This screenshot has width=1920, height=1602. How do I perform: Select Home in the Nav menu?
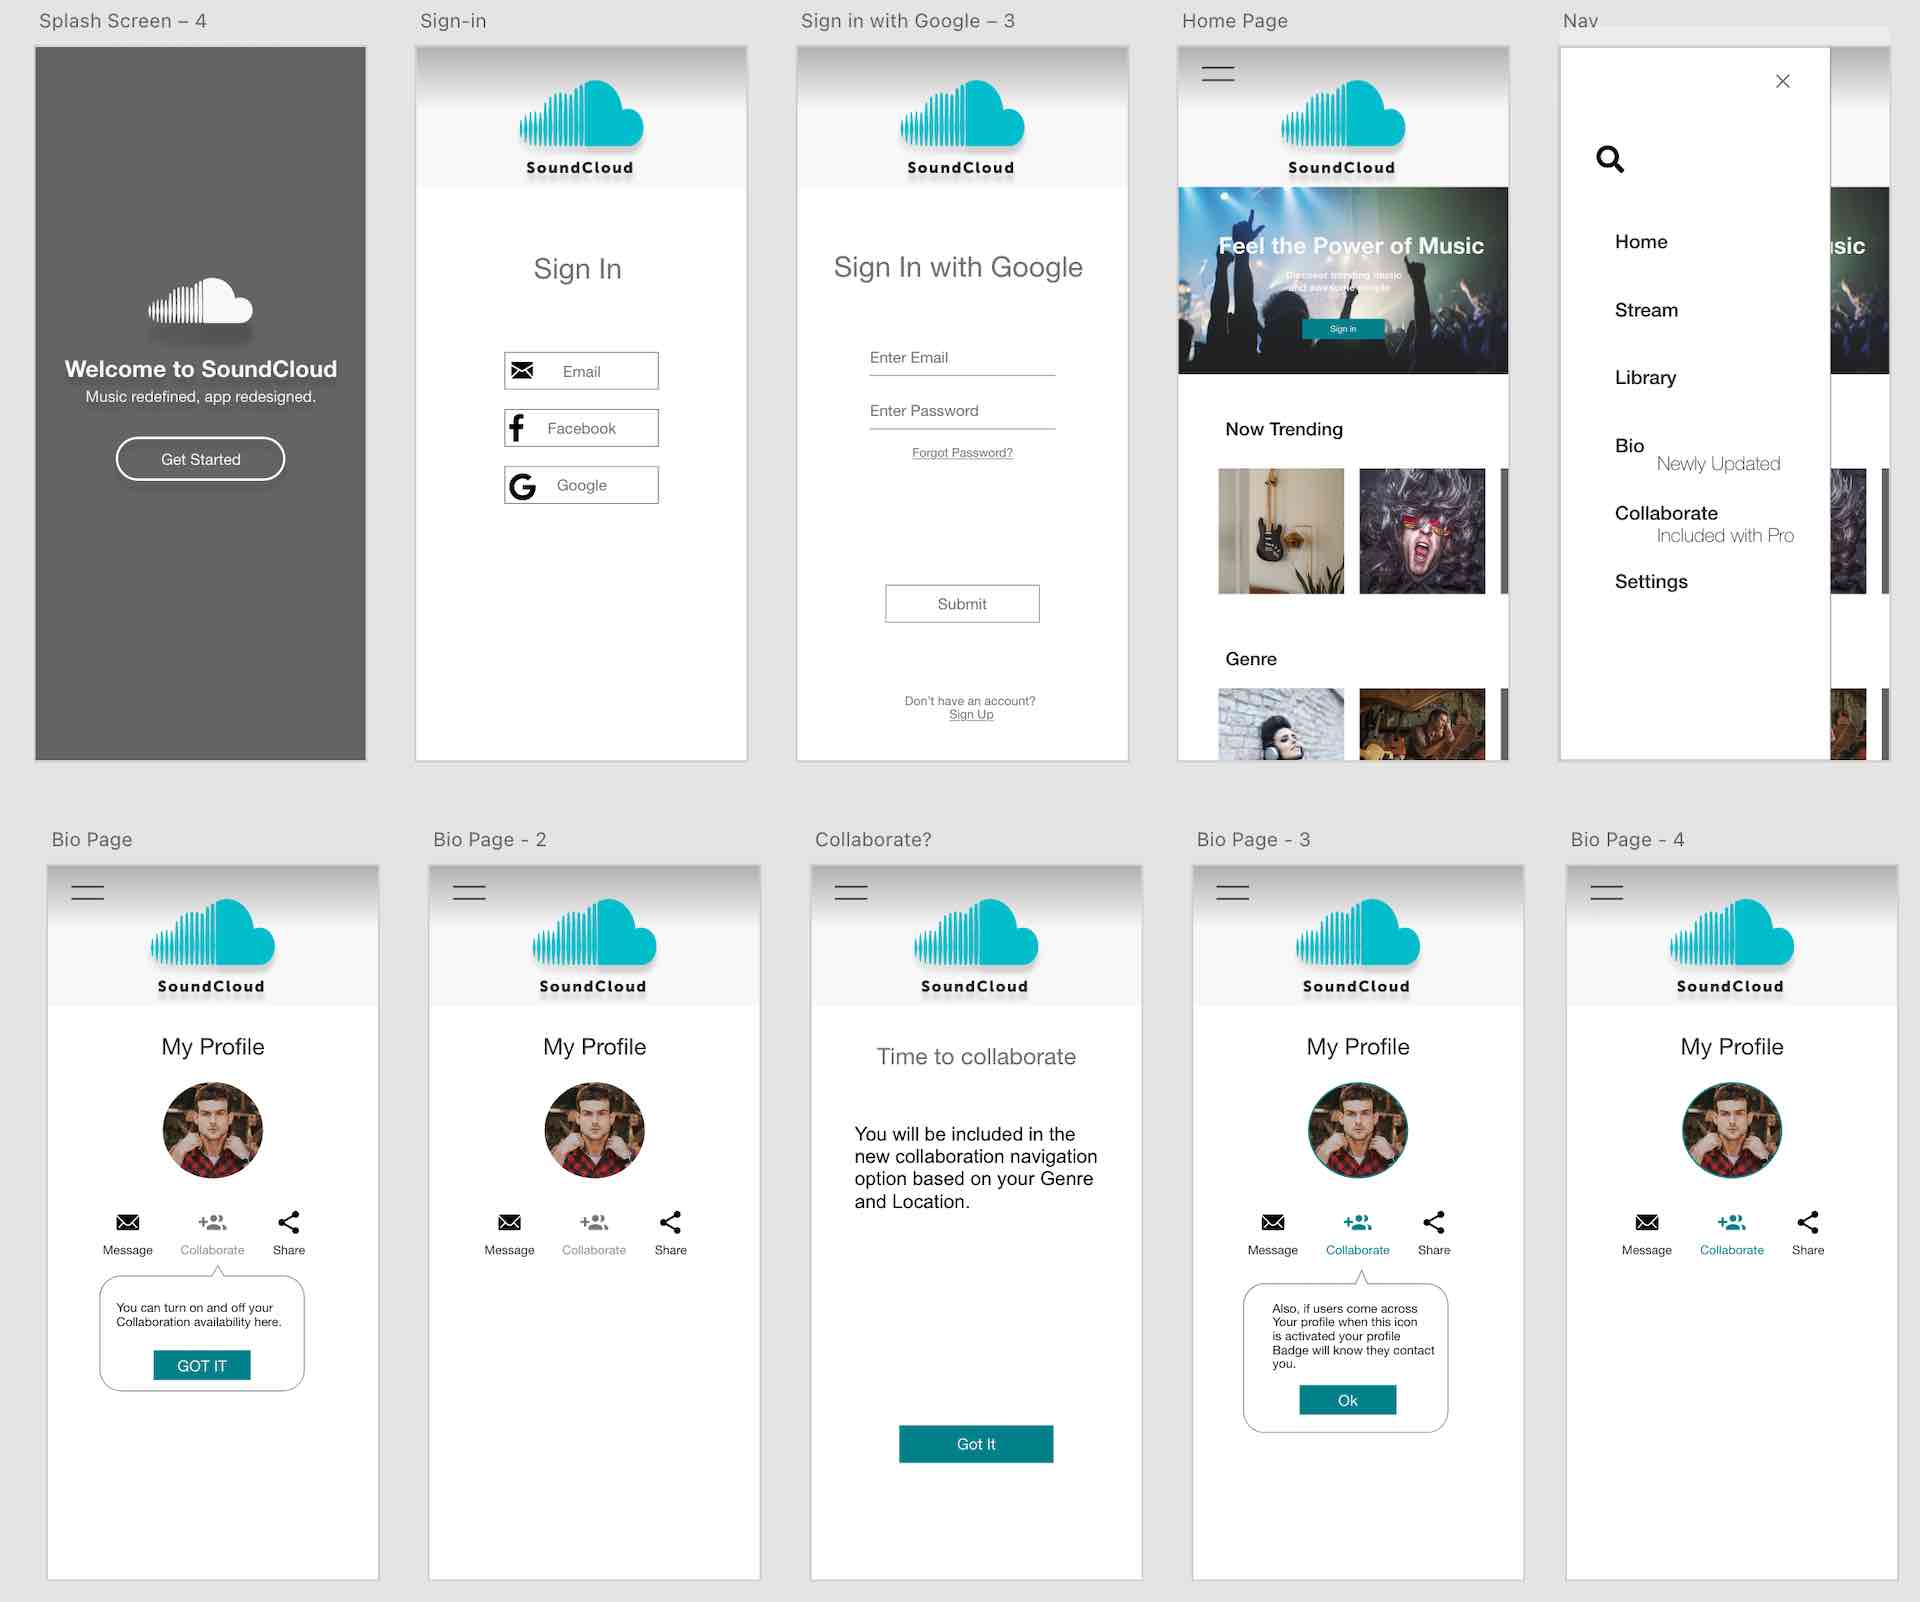click(1641, 242)
